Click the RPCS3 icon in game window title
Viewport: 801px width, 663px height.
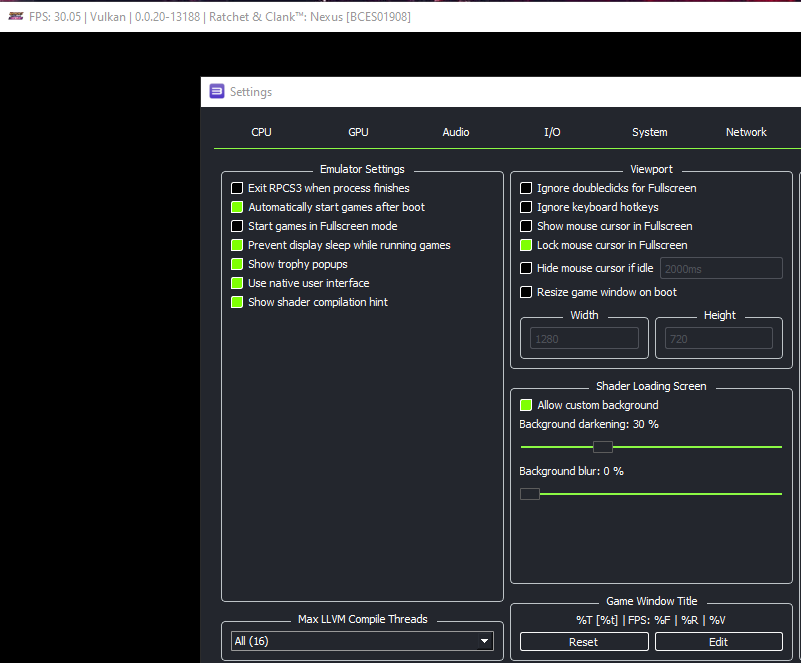point(16,16)
